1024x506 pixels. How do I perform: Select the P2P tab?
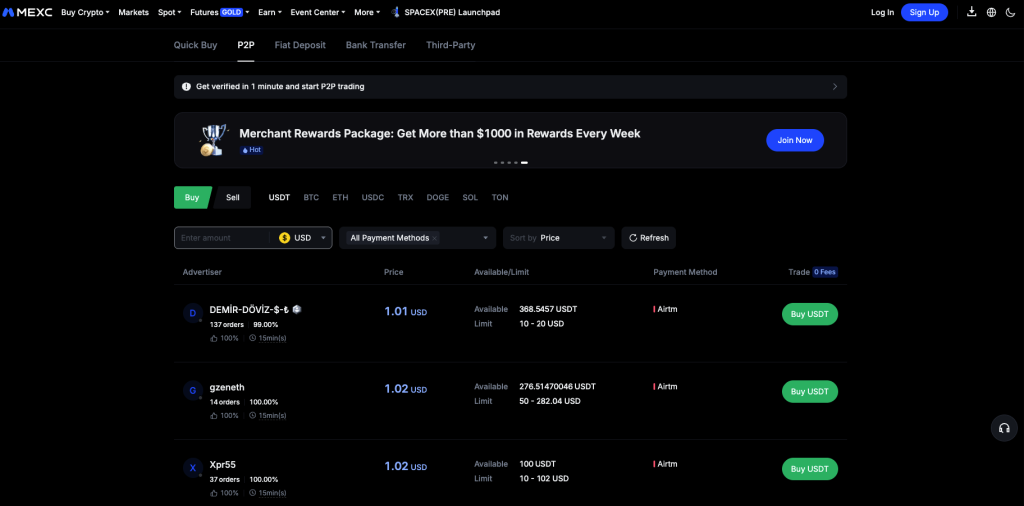click(246, 45)
